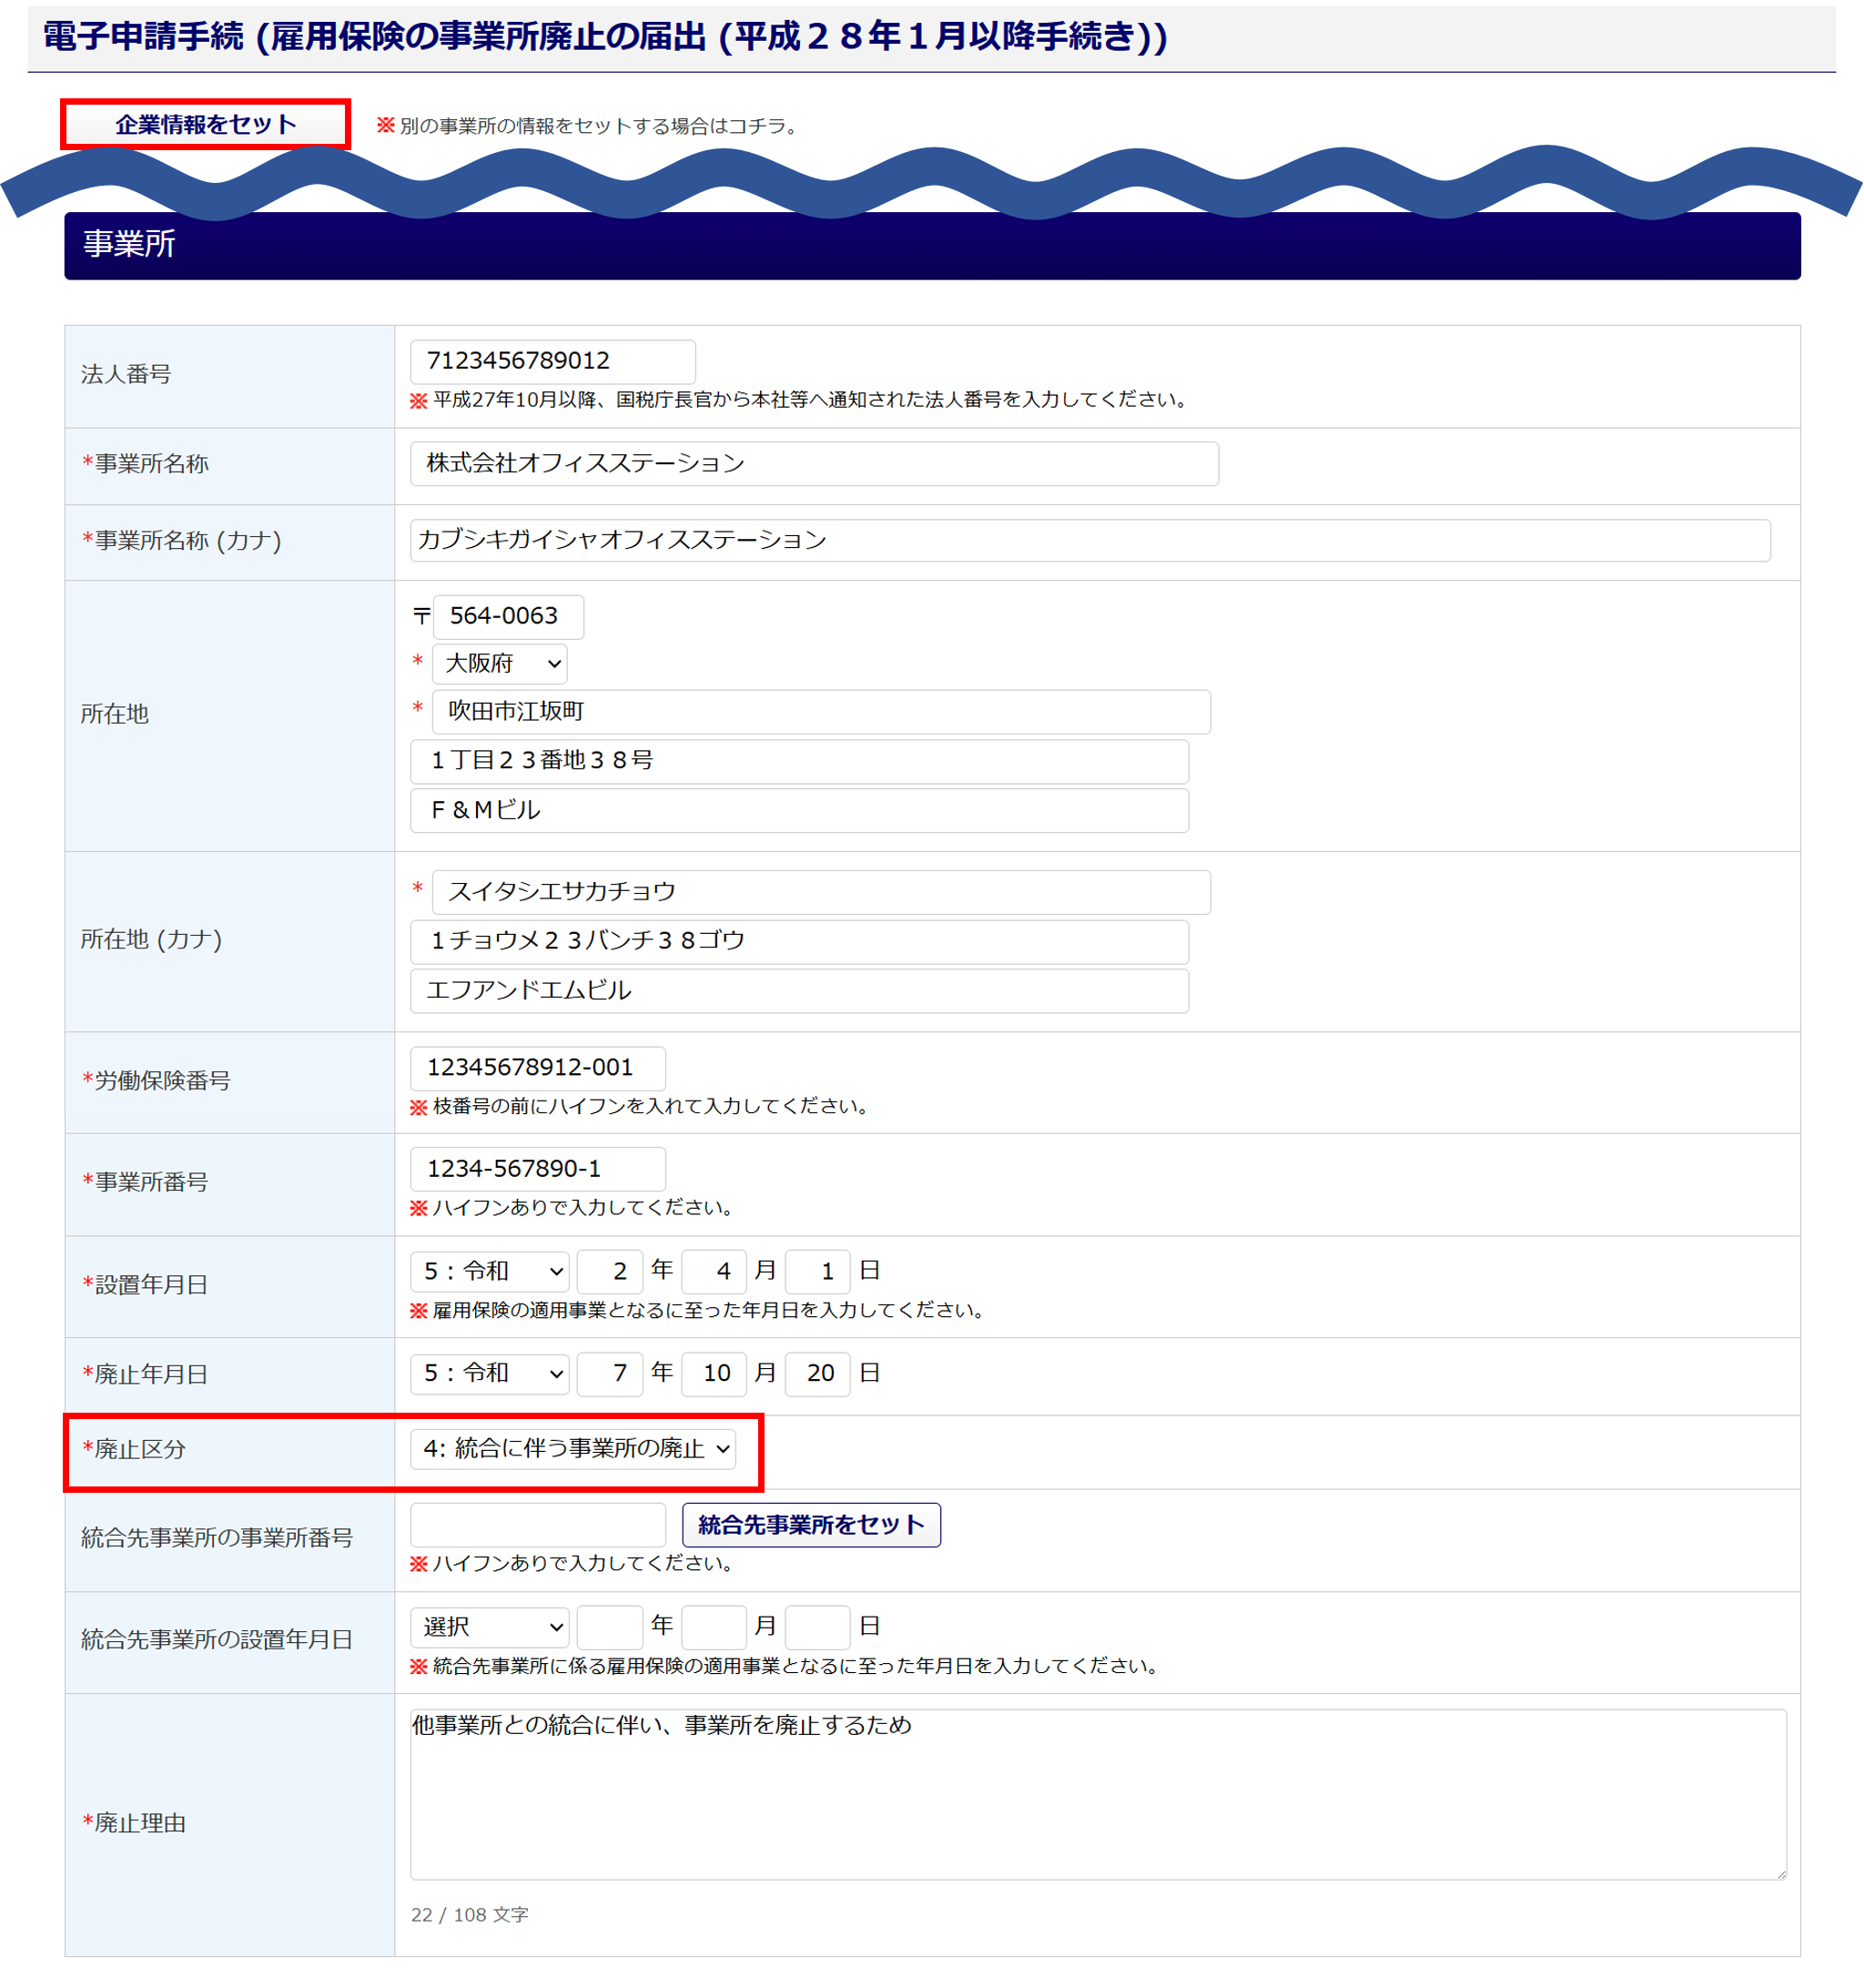Click the 設置年月日 day field
This screenshot has height=1988, width=1864.
coord(818,1271)
